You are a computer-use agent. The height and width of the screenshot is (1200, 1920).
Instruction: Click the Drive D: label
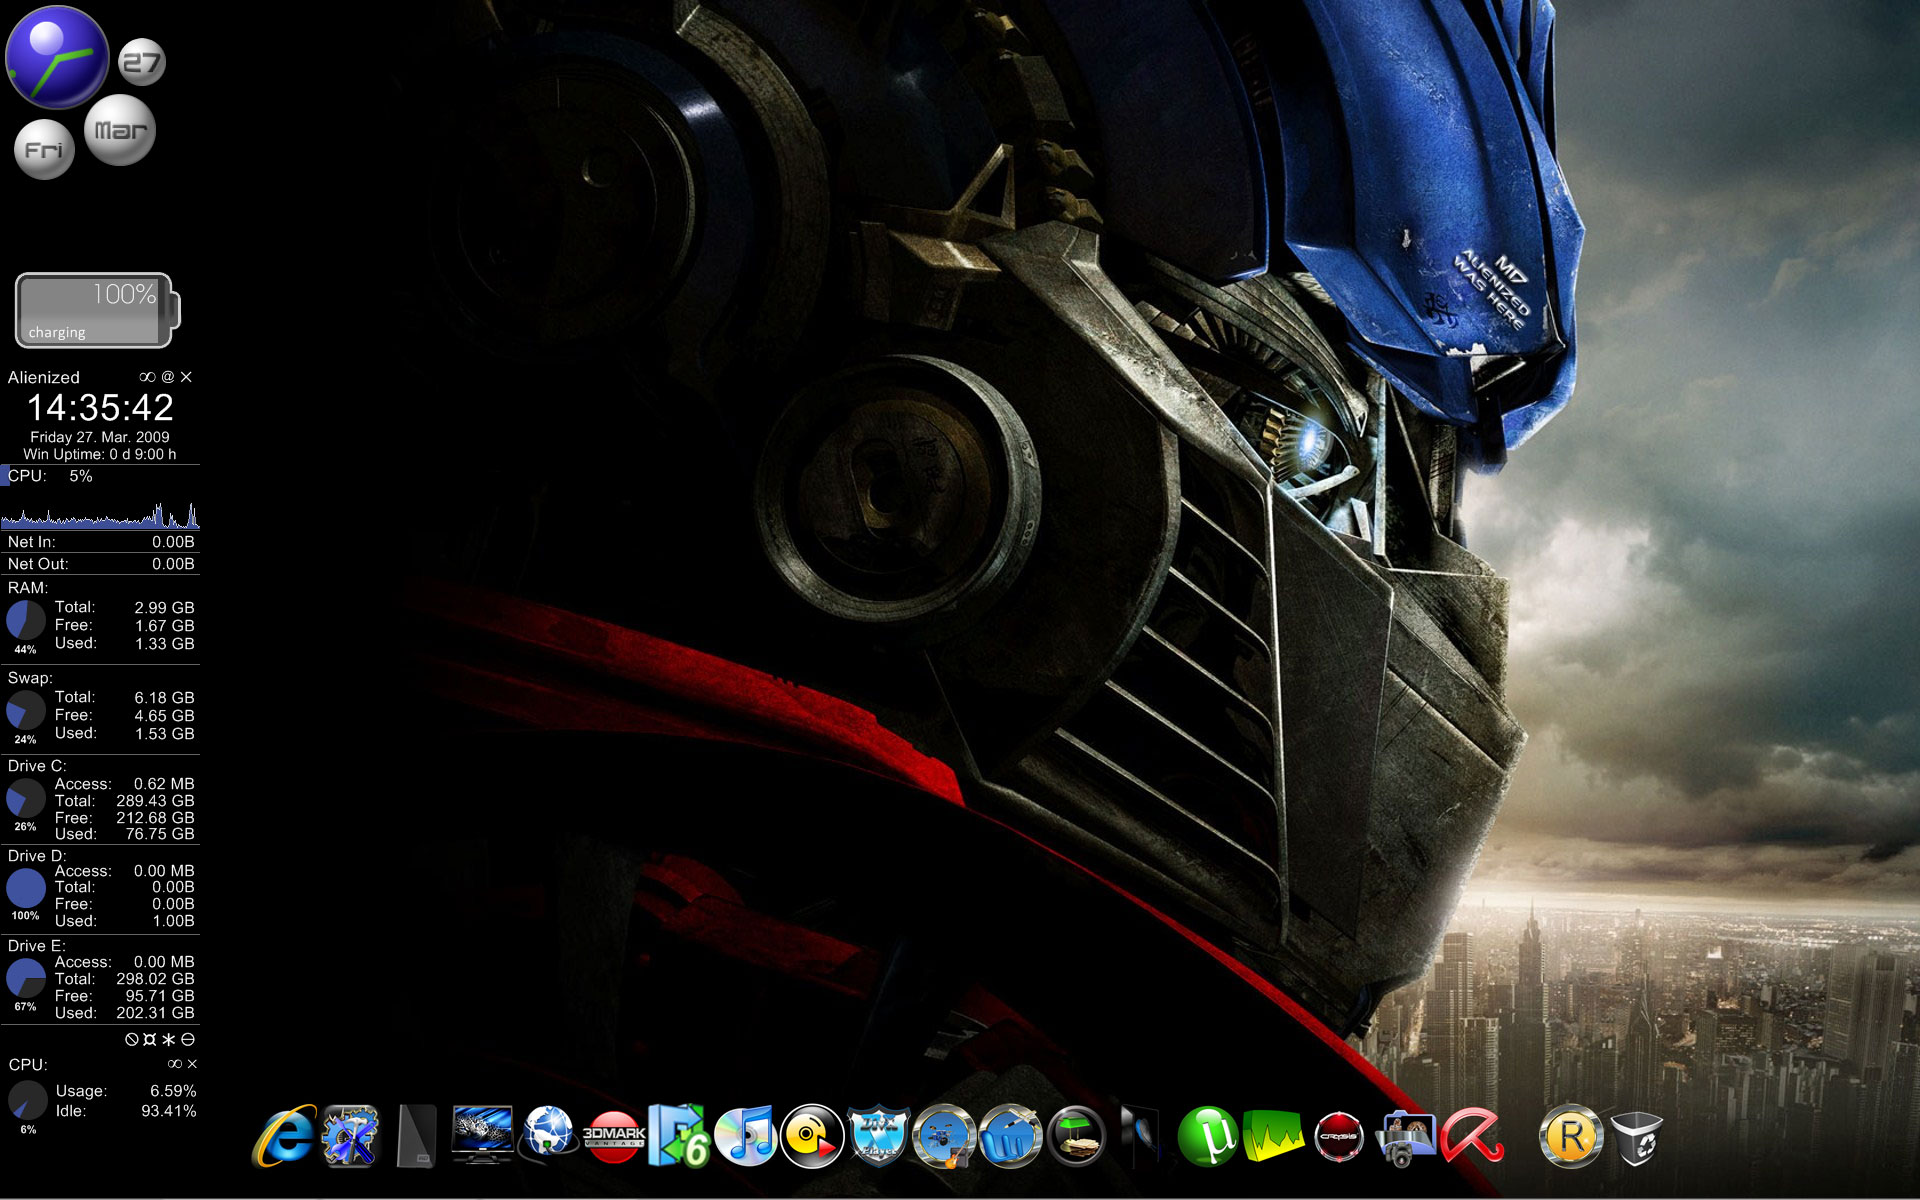pyautogui.click(x=37, y=856)
